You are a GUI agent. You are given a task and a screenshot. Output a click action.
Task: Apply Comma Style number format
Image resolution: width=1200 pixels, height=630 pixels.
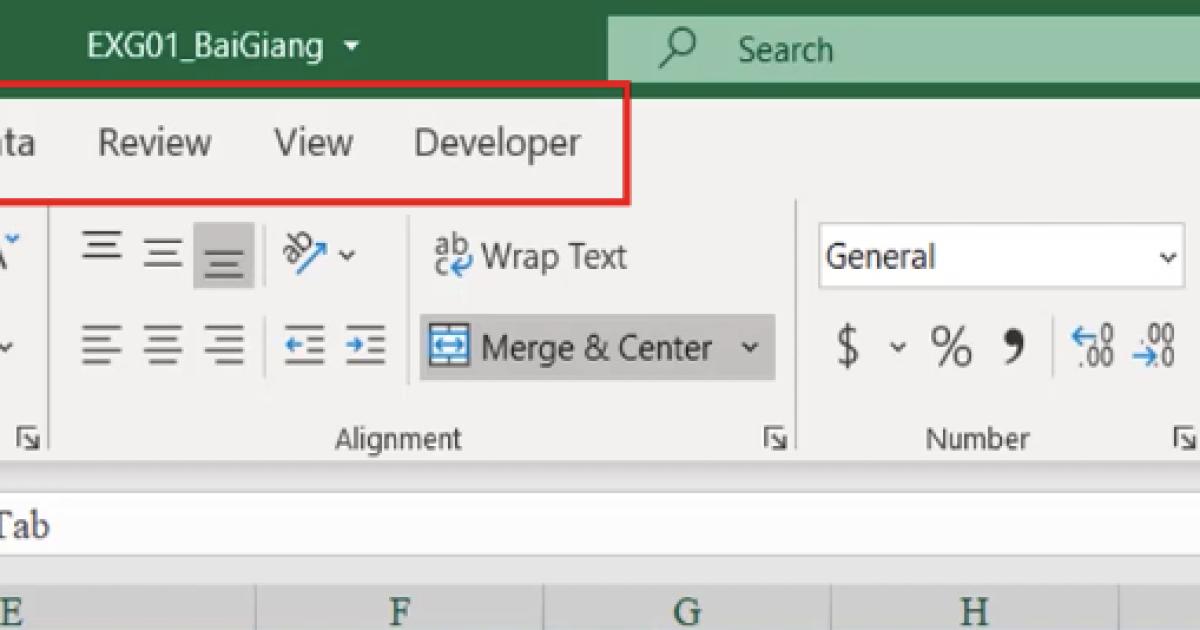click(1013, 348)
